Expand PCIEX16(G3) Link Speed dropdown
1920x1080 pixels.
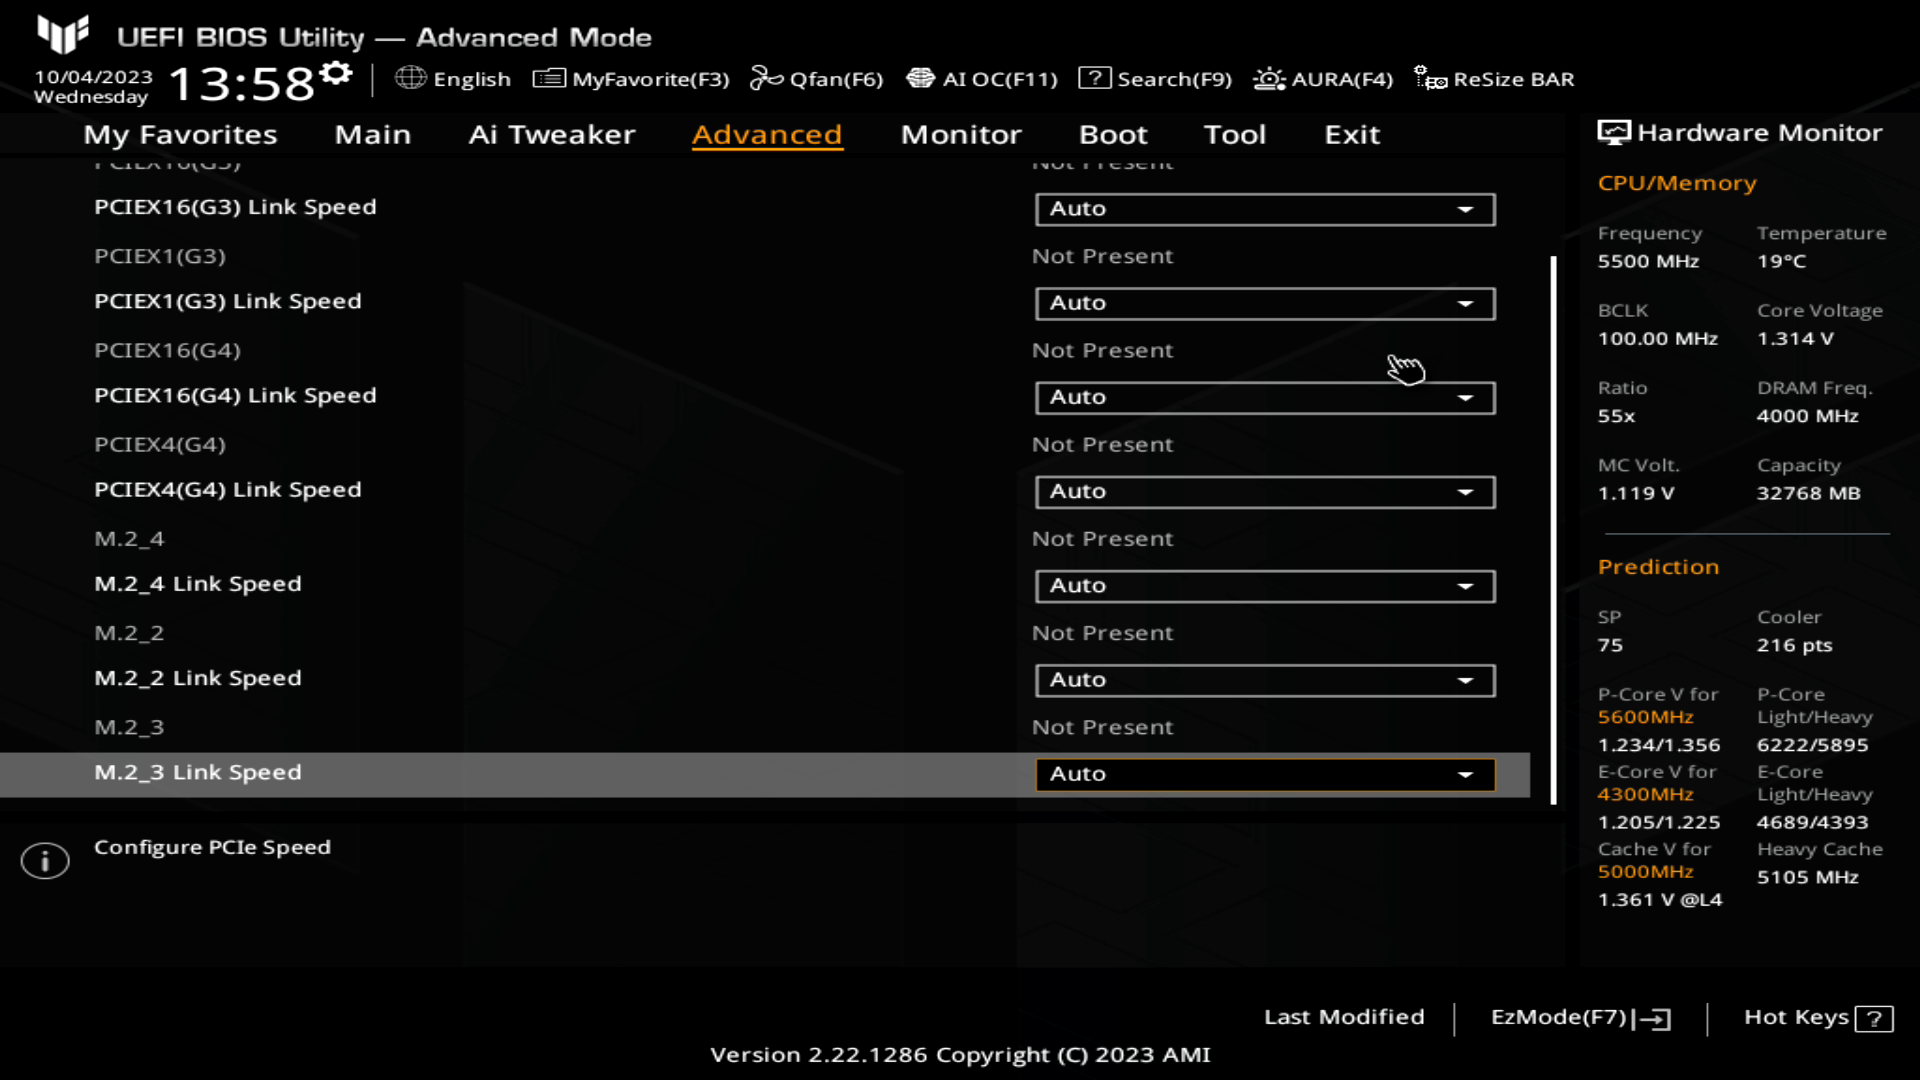pos(1466,207)
